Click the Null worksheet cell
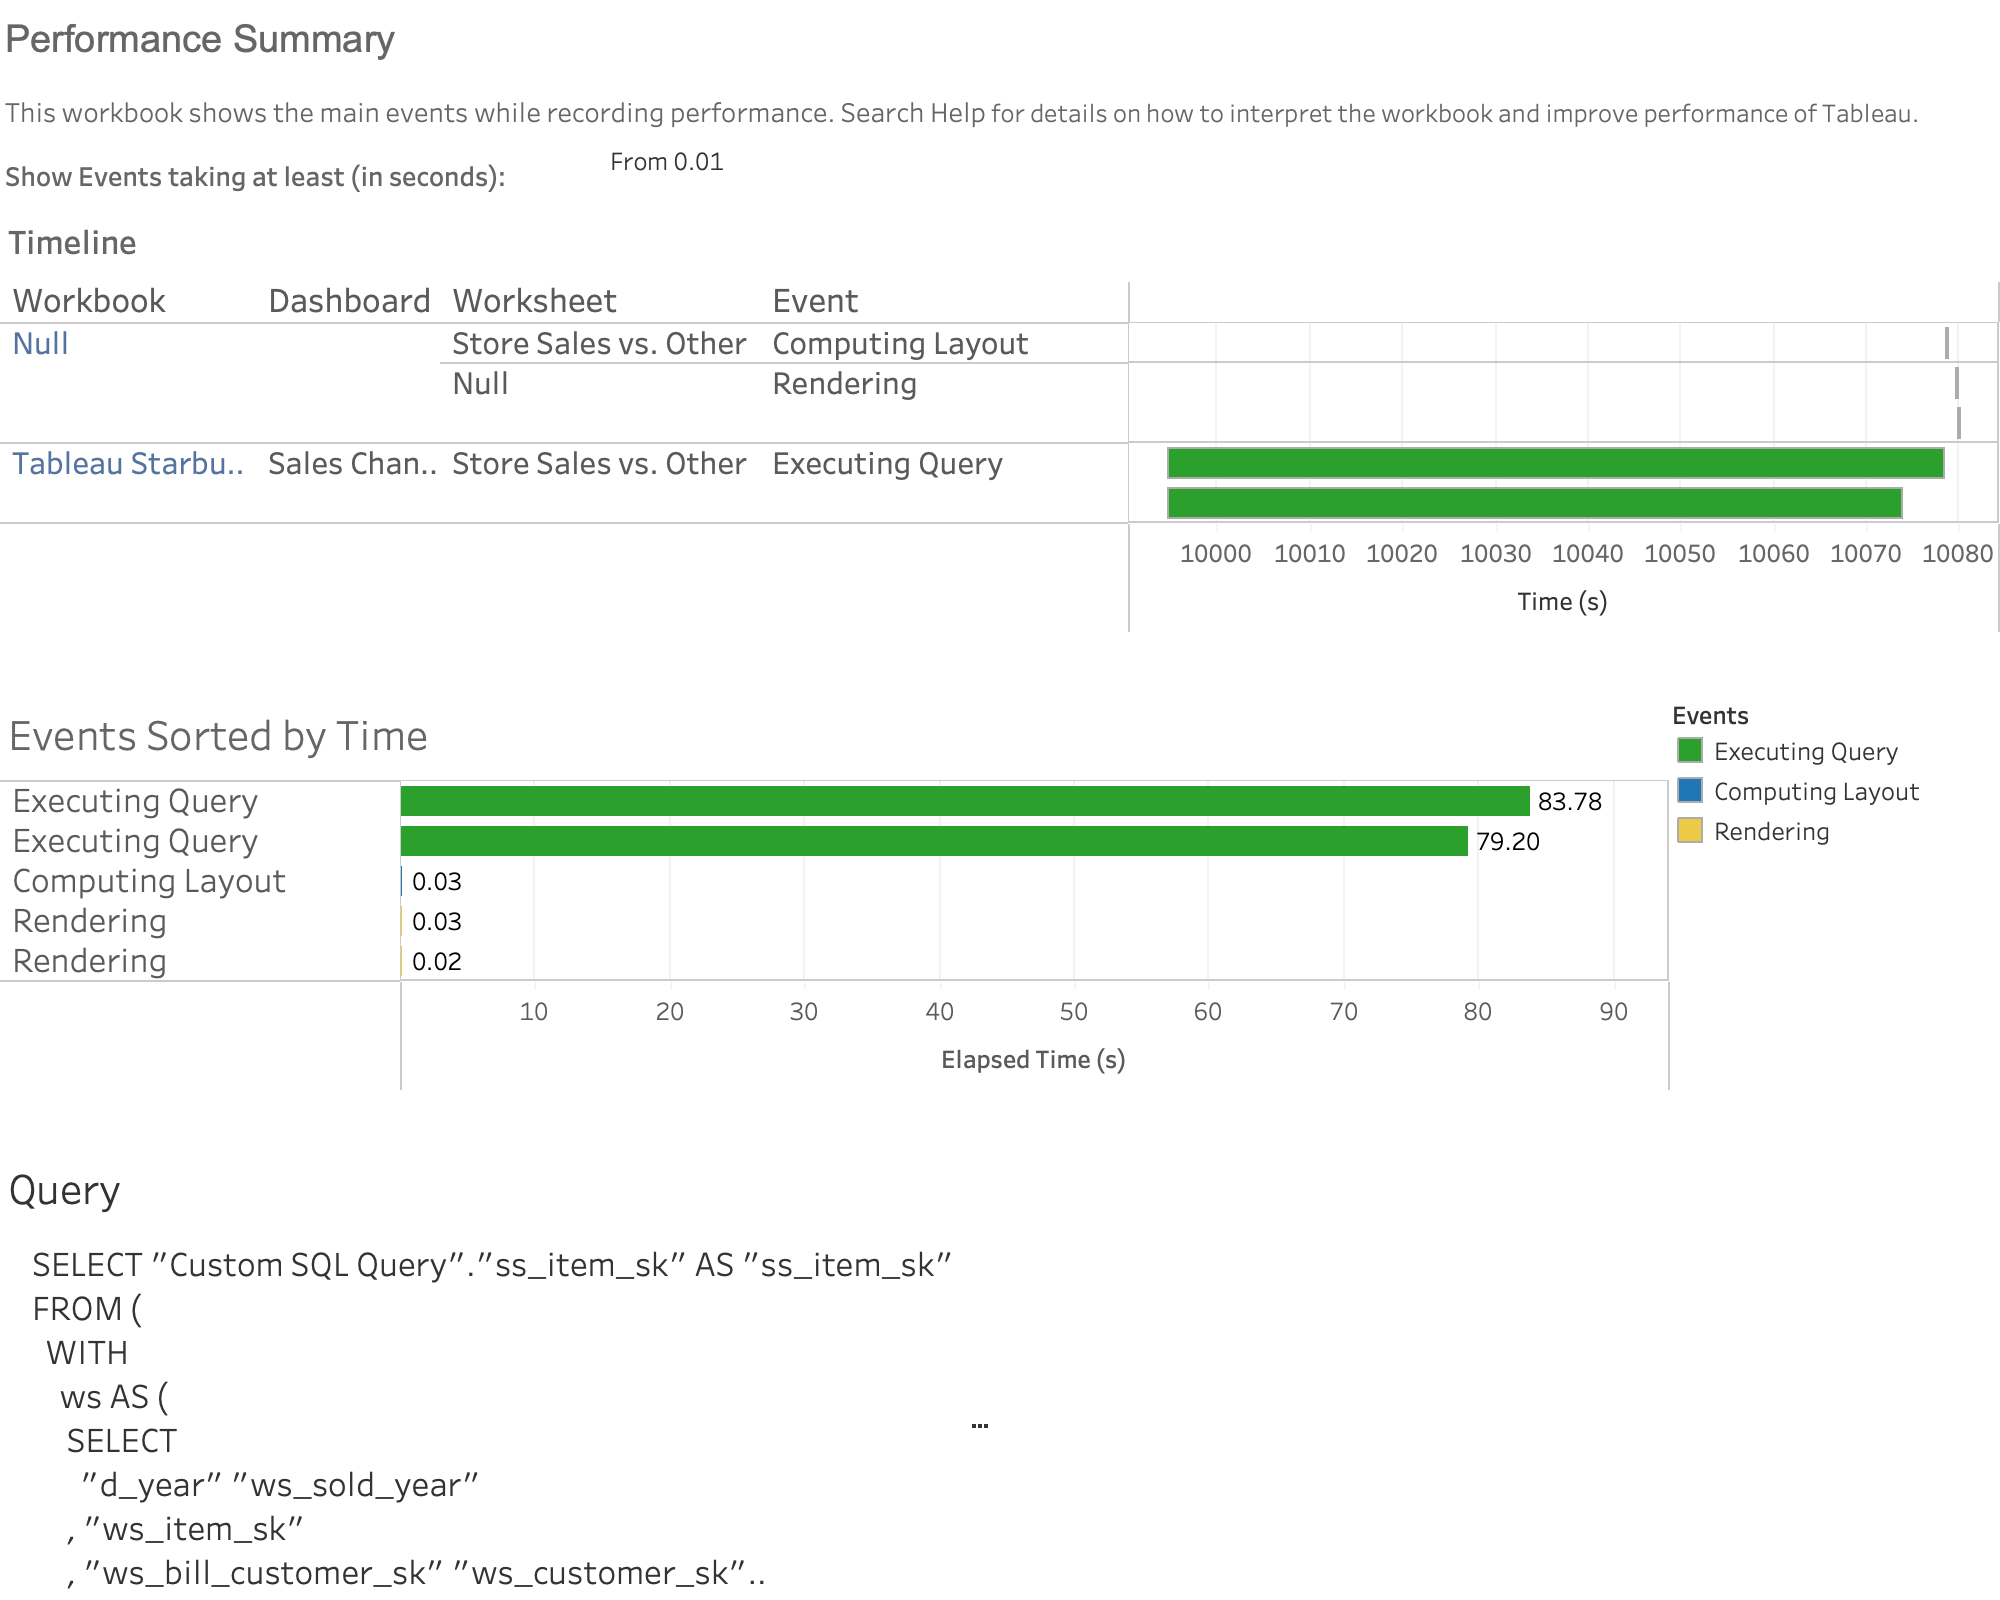 (x=480, y=383)
